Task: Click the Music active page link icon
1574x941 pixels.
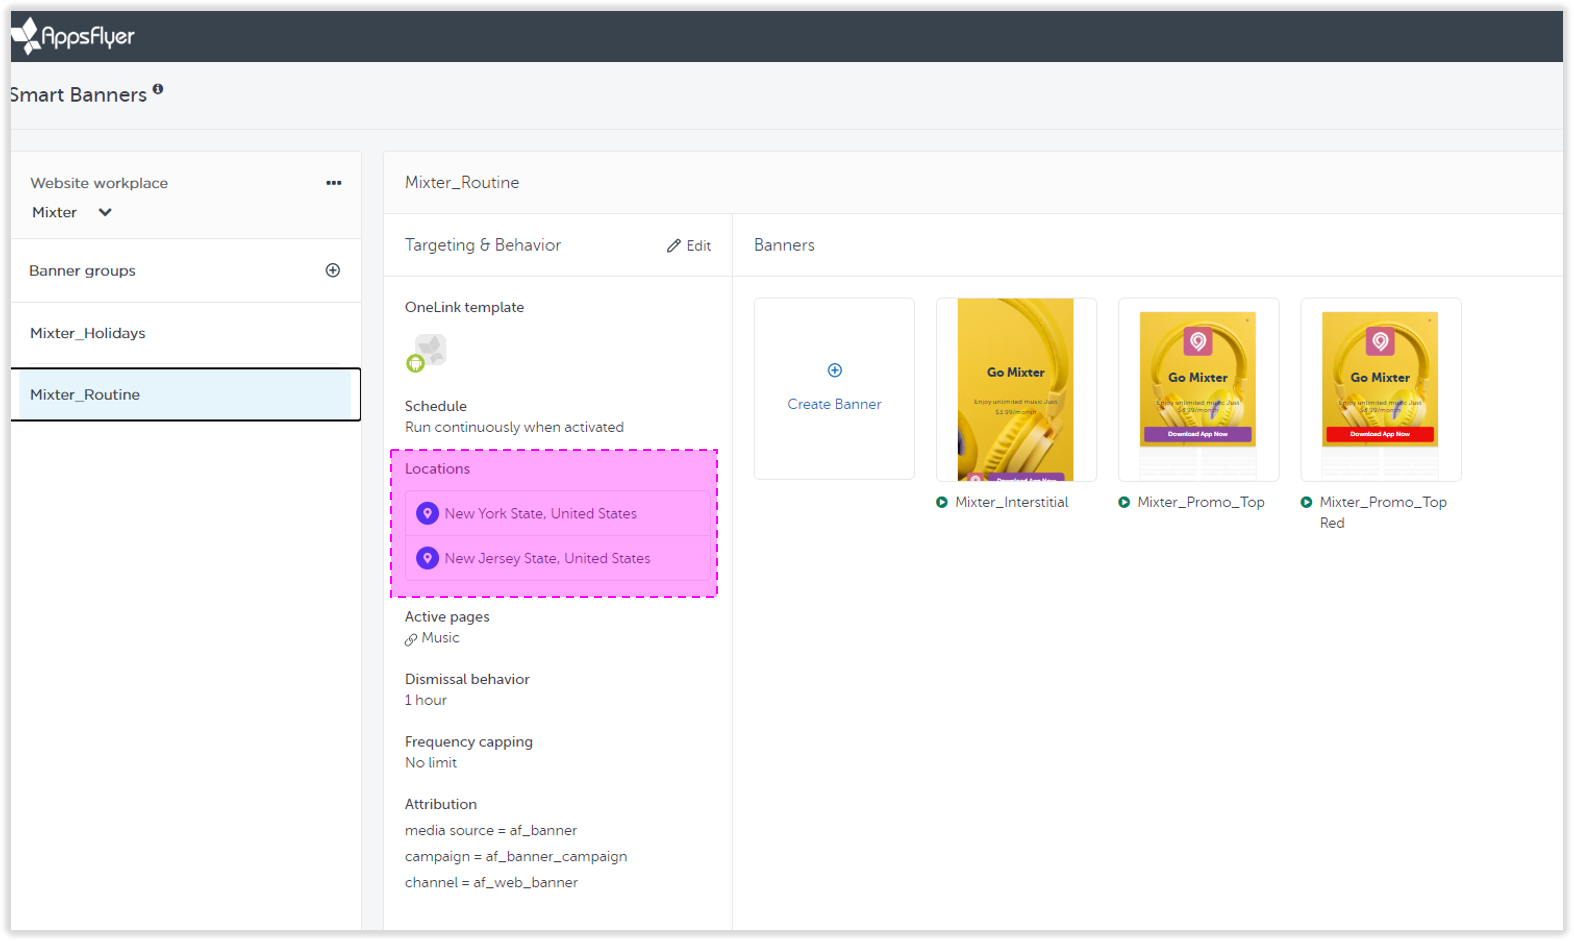Action: (x=411, y=639)
